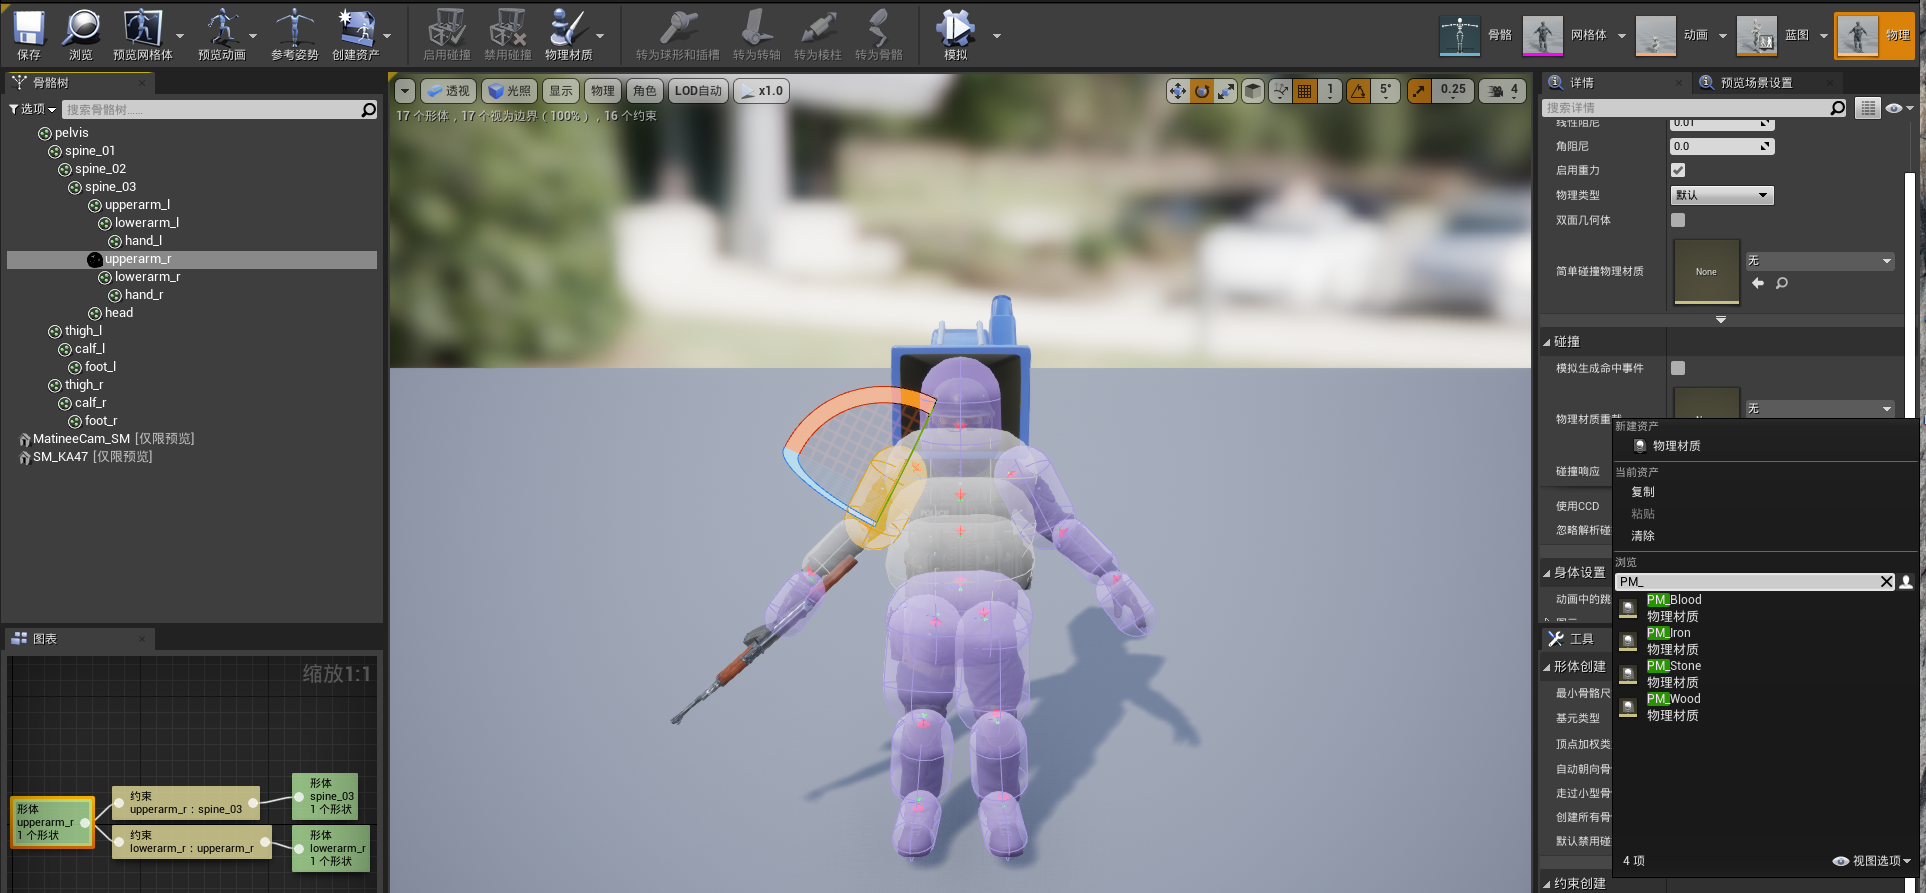
Task: Start simulation with 模拟 icon
Action: (x=955, y=29)
